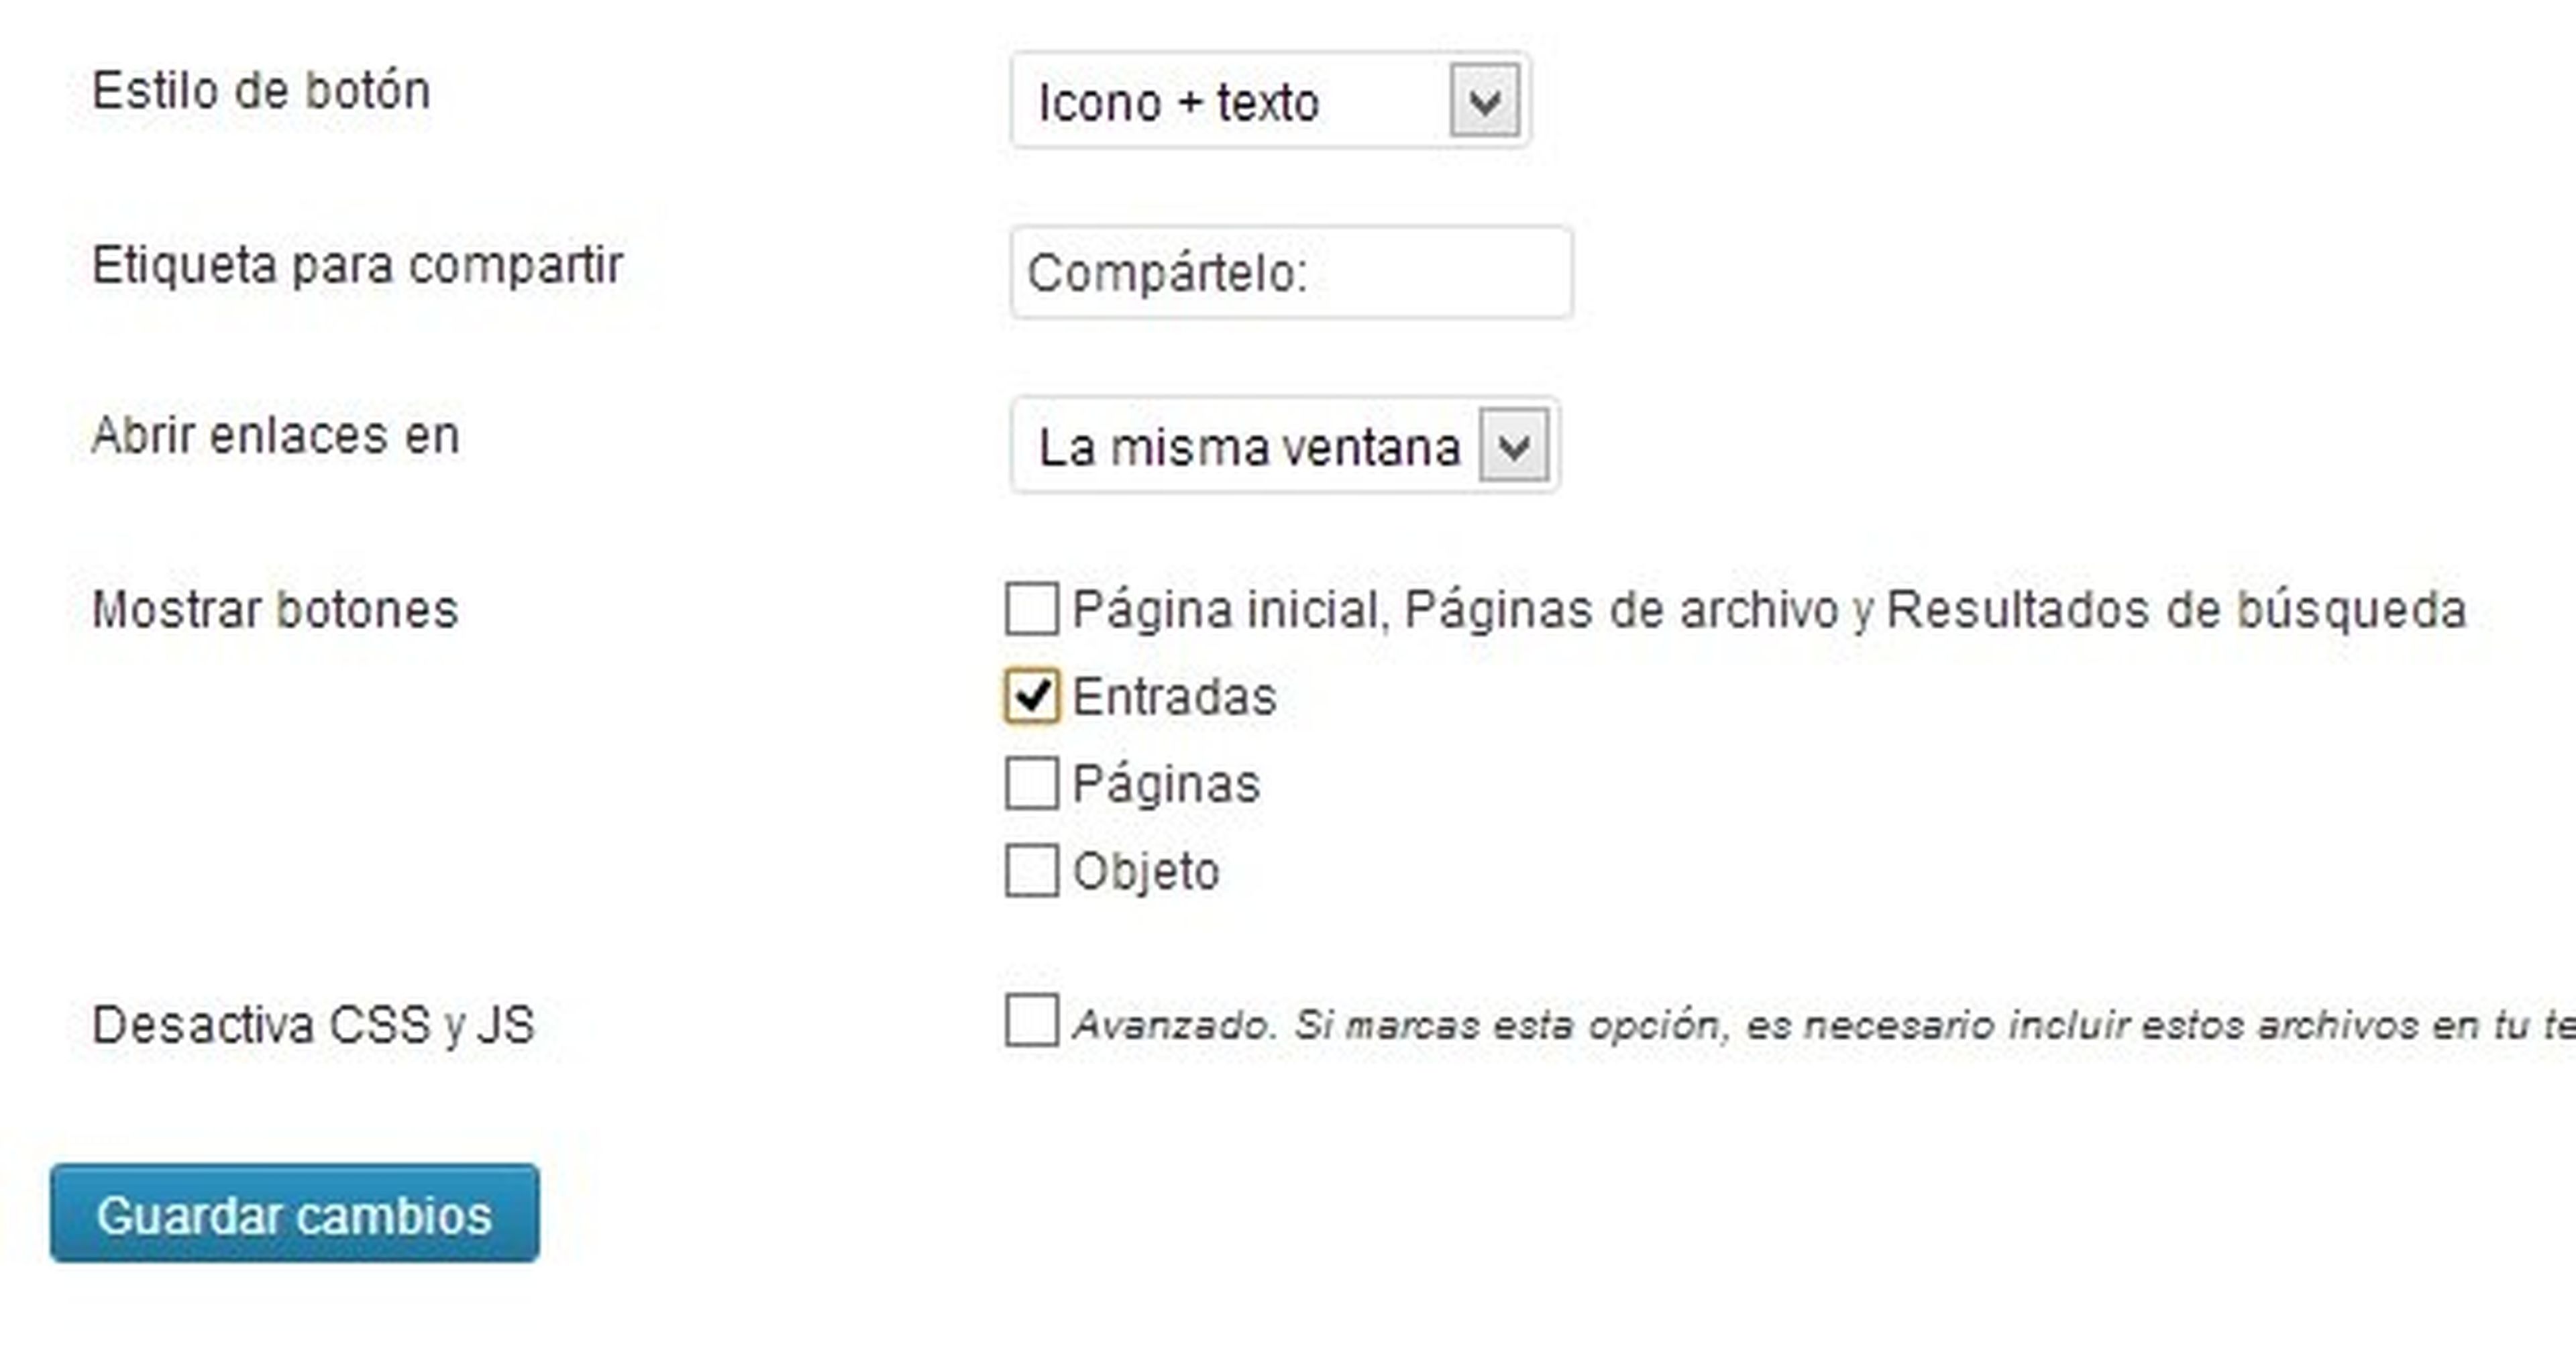
Task: Enable the Página inicial, archivo y búsqueda checkbox
Action: (1031, 609)
